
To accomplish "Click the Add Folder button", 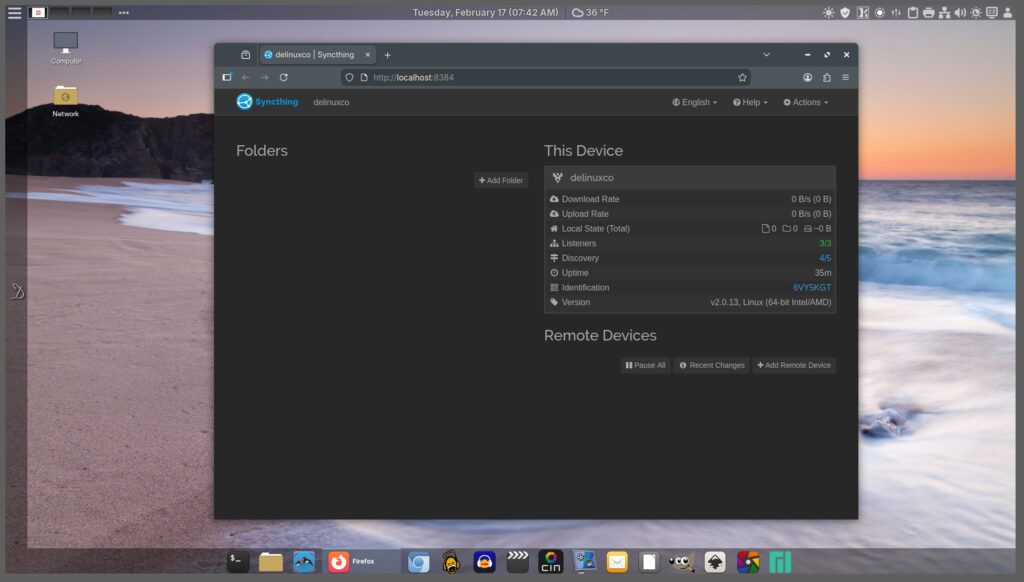I will [501, 181].
